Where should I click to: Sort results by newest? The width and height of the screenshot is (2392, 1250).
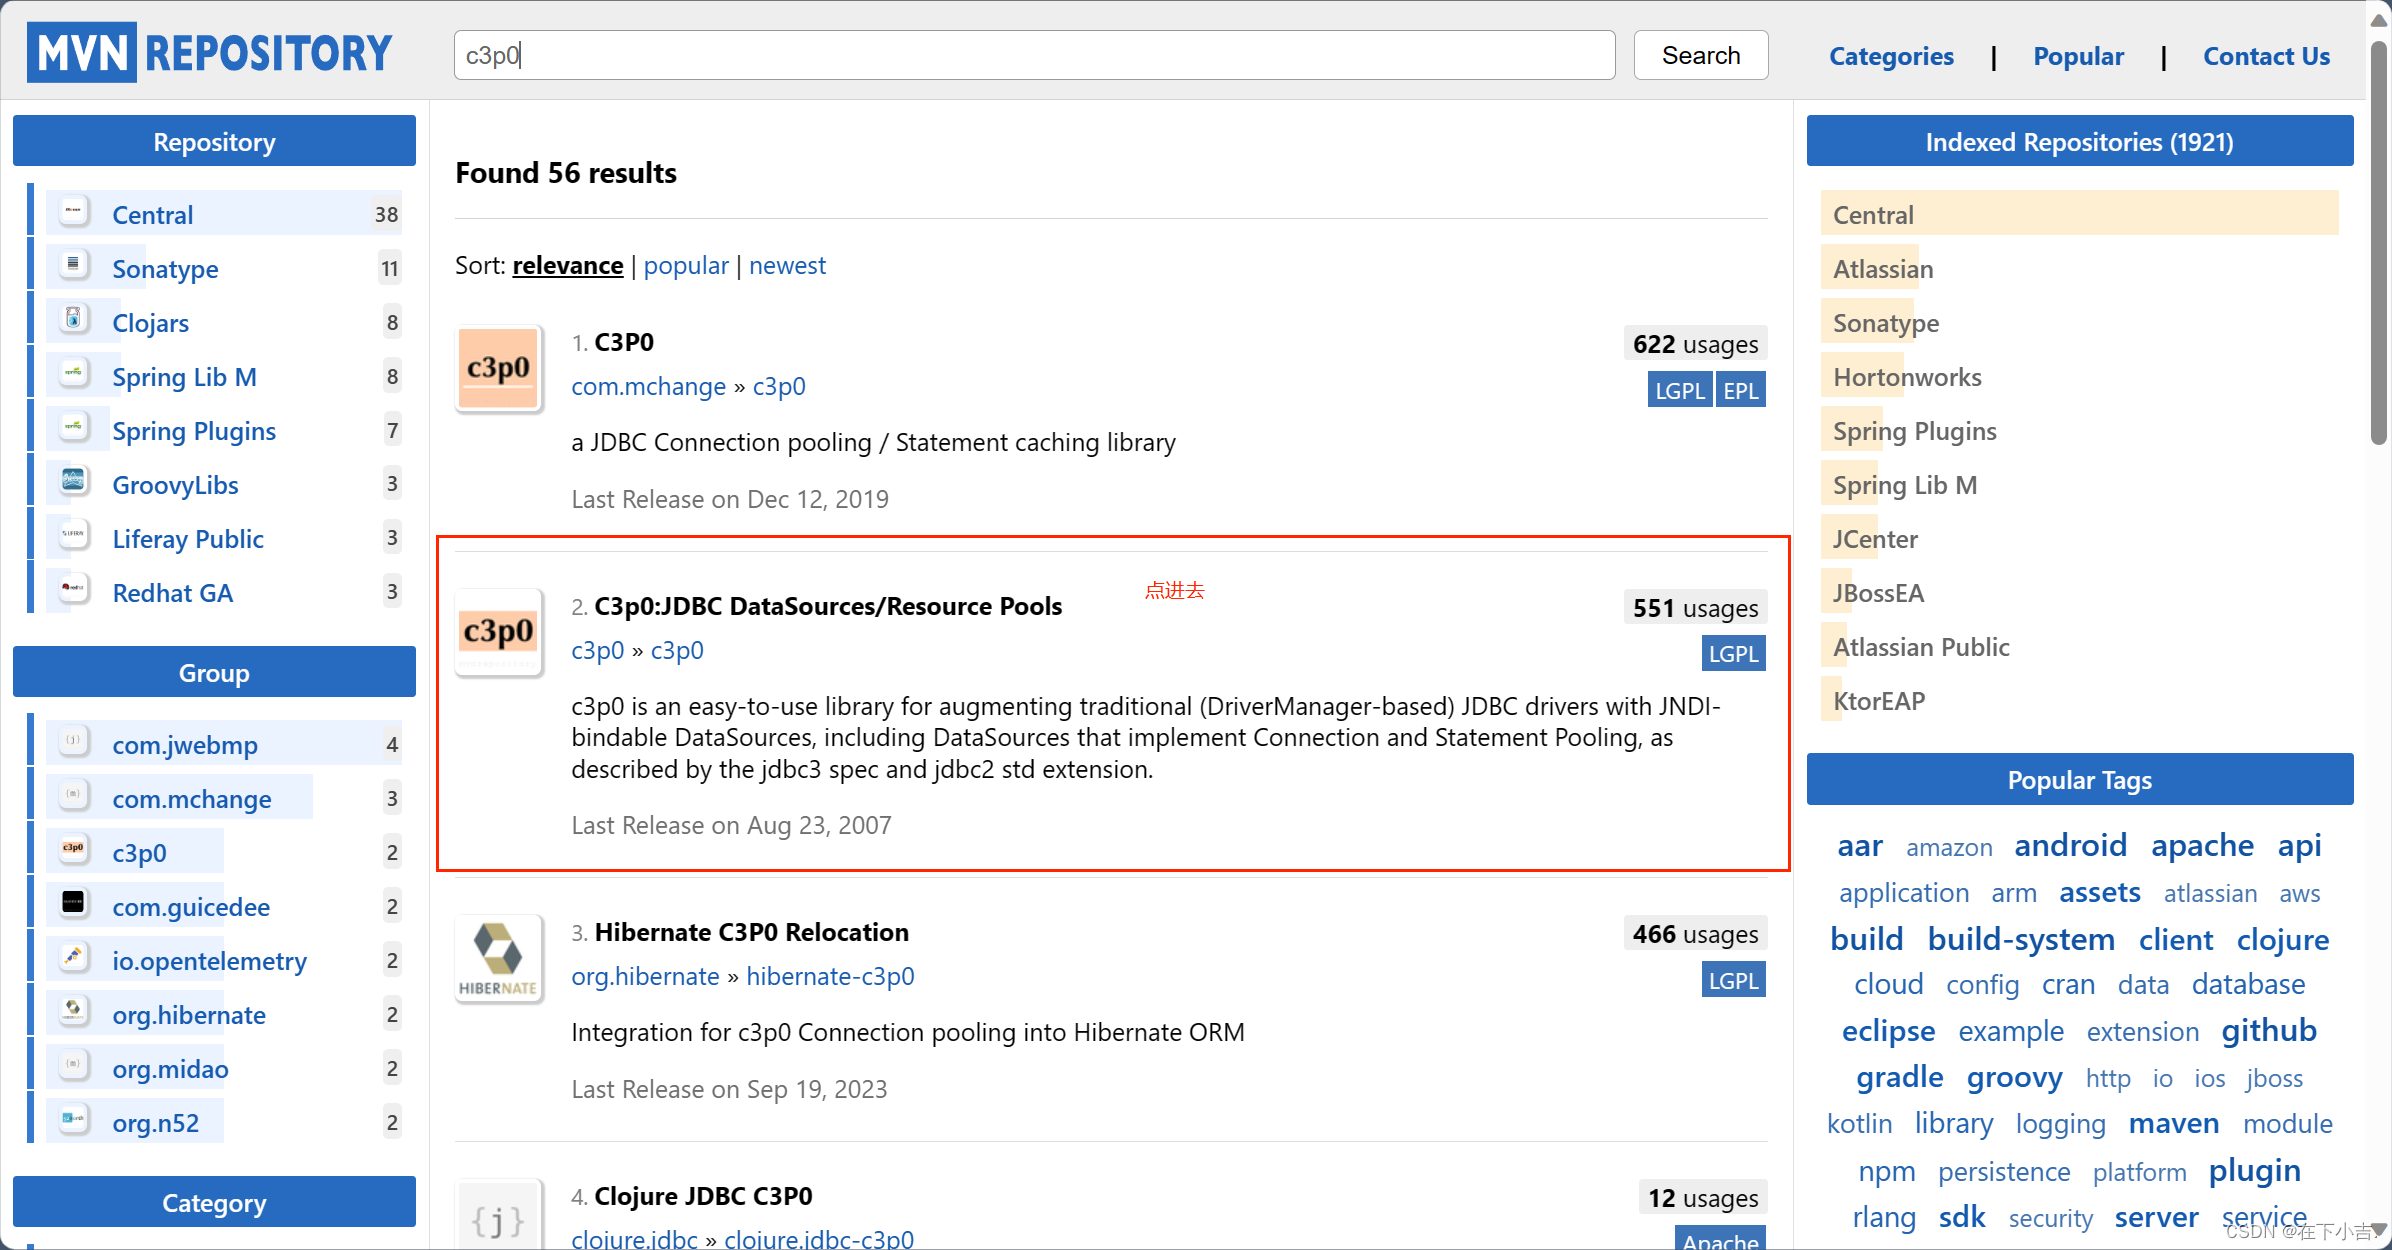click(x=787, y=266)
